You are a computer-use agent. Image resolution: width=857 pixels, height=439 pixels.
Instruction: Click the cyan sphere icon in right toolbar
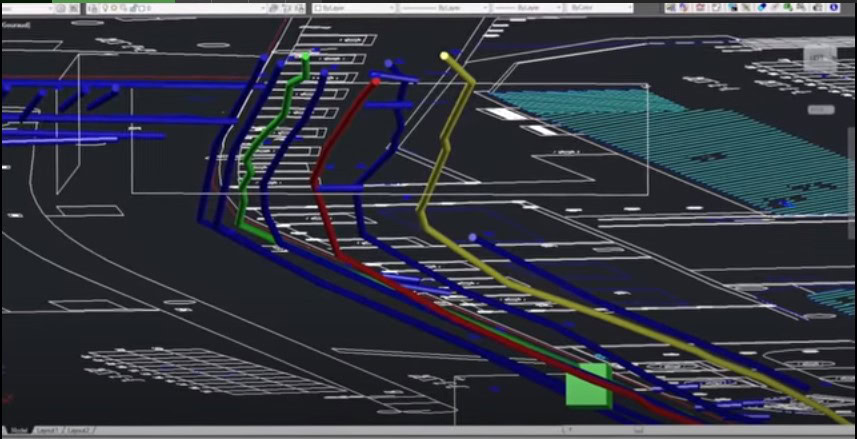pyautogui.click(x=761, y=8)
